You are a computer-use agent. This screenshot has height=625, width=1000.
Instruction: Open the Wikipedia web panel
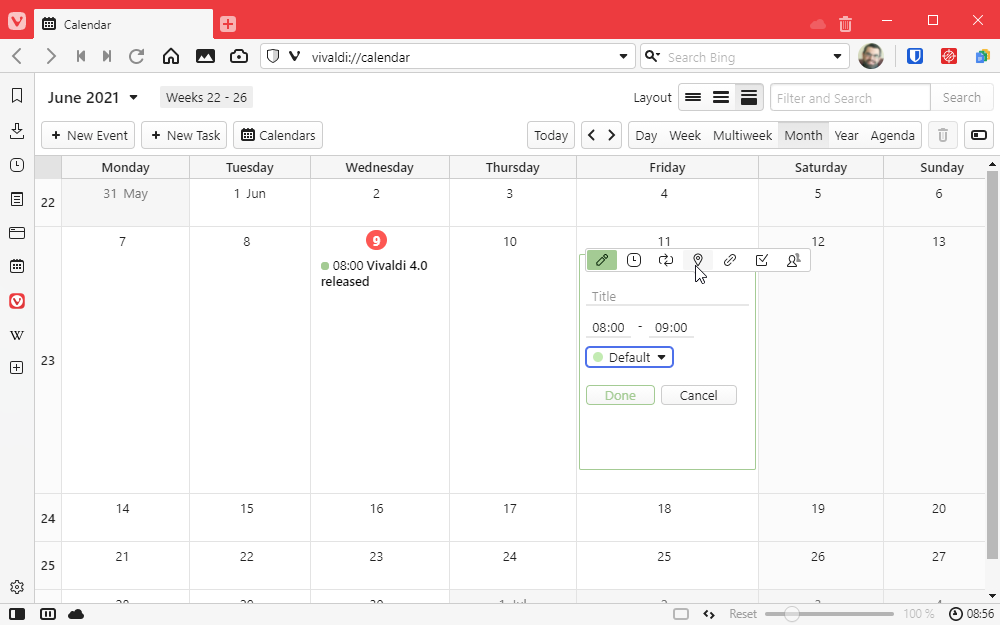pyautogui.click(x=17, y=335)
